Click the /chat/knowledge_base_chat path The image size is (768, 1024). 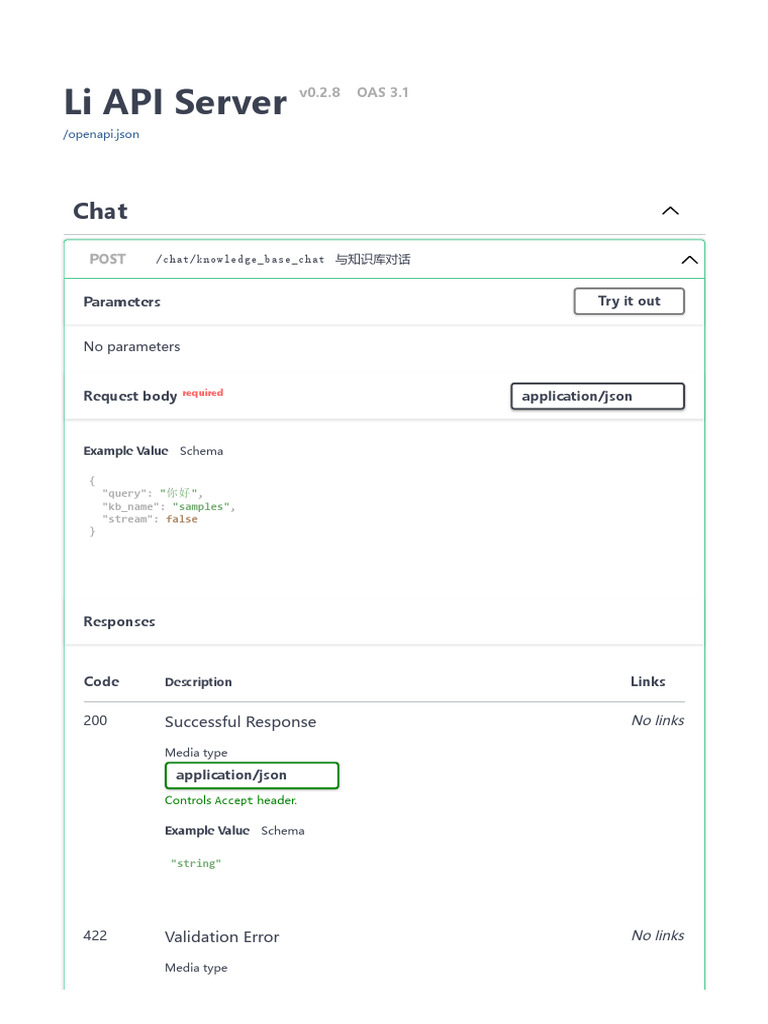tap(240, 260)
